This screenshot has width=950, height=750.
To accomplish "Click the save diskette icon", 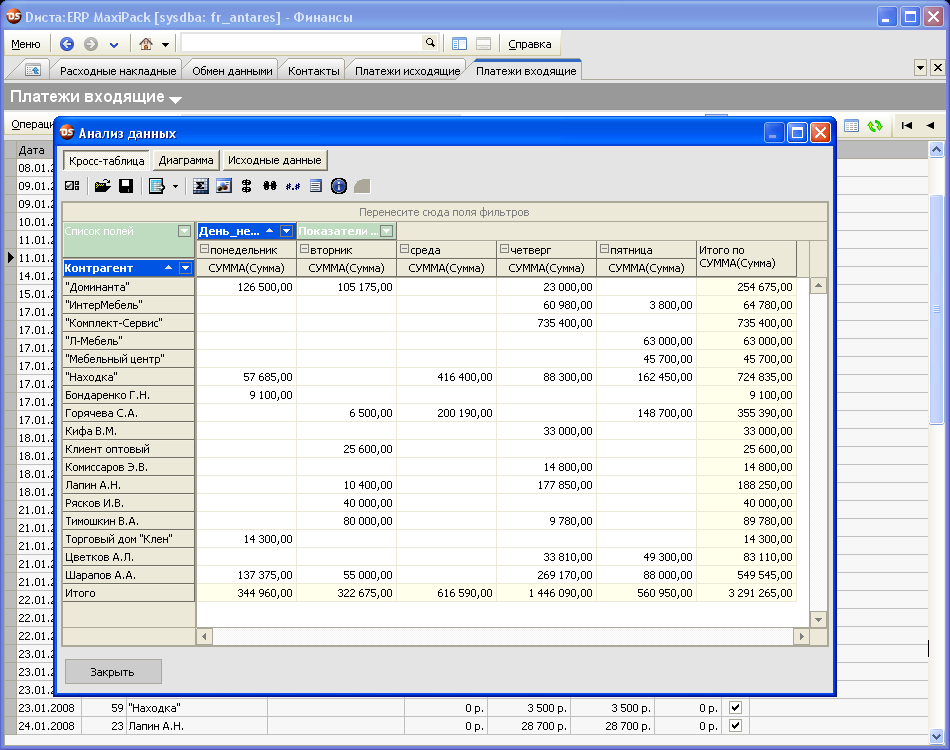I will point(126,186).
